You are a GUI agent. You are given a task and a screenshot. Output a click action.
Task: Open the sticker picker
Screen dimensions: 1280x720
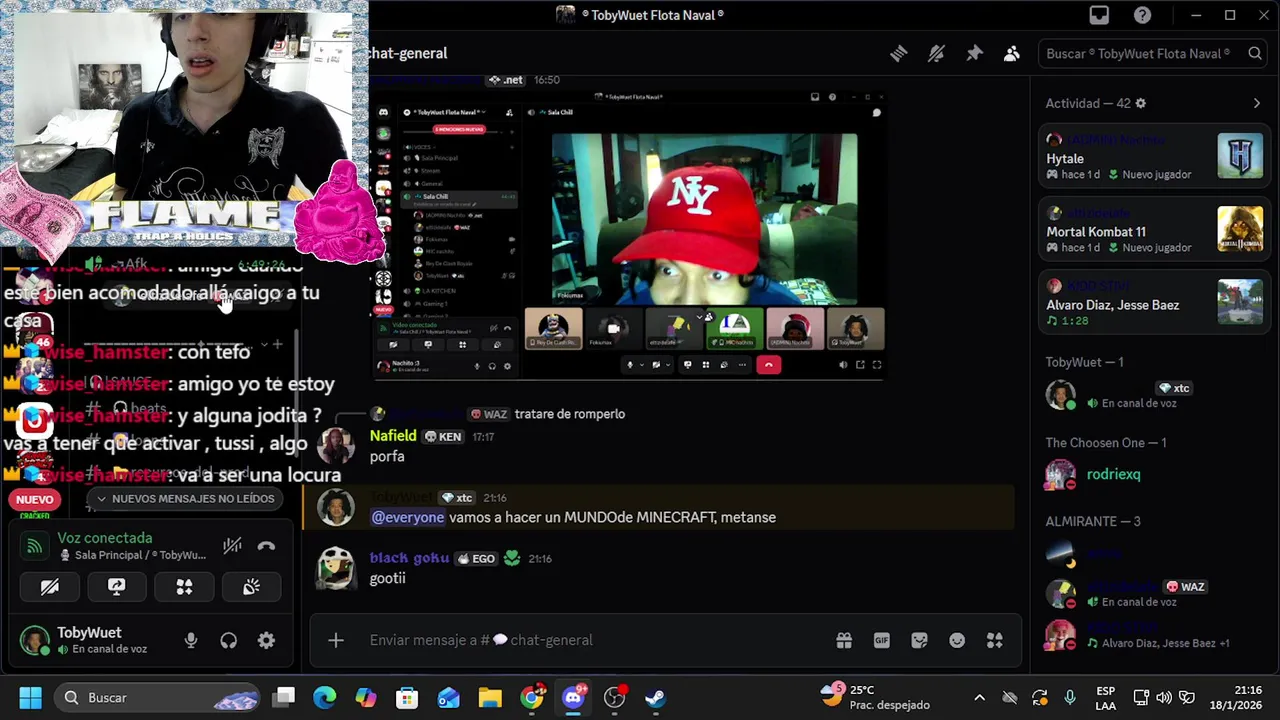[x=920, y=640]
